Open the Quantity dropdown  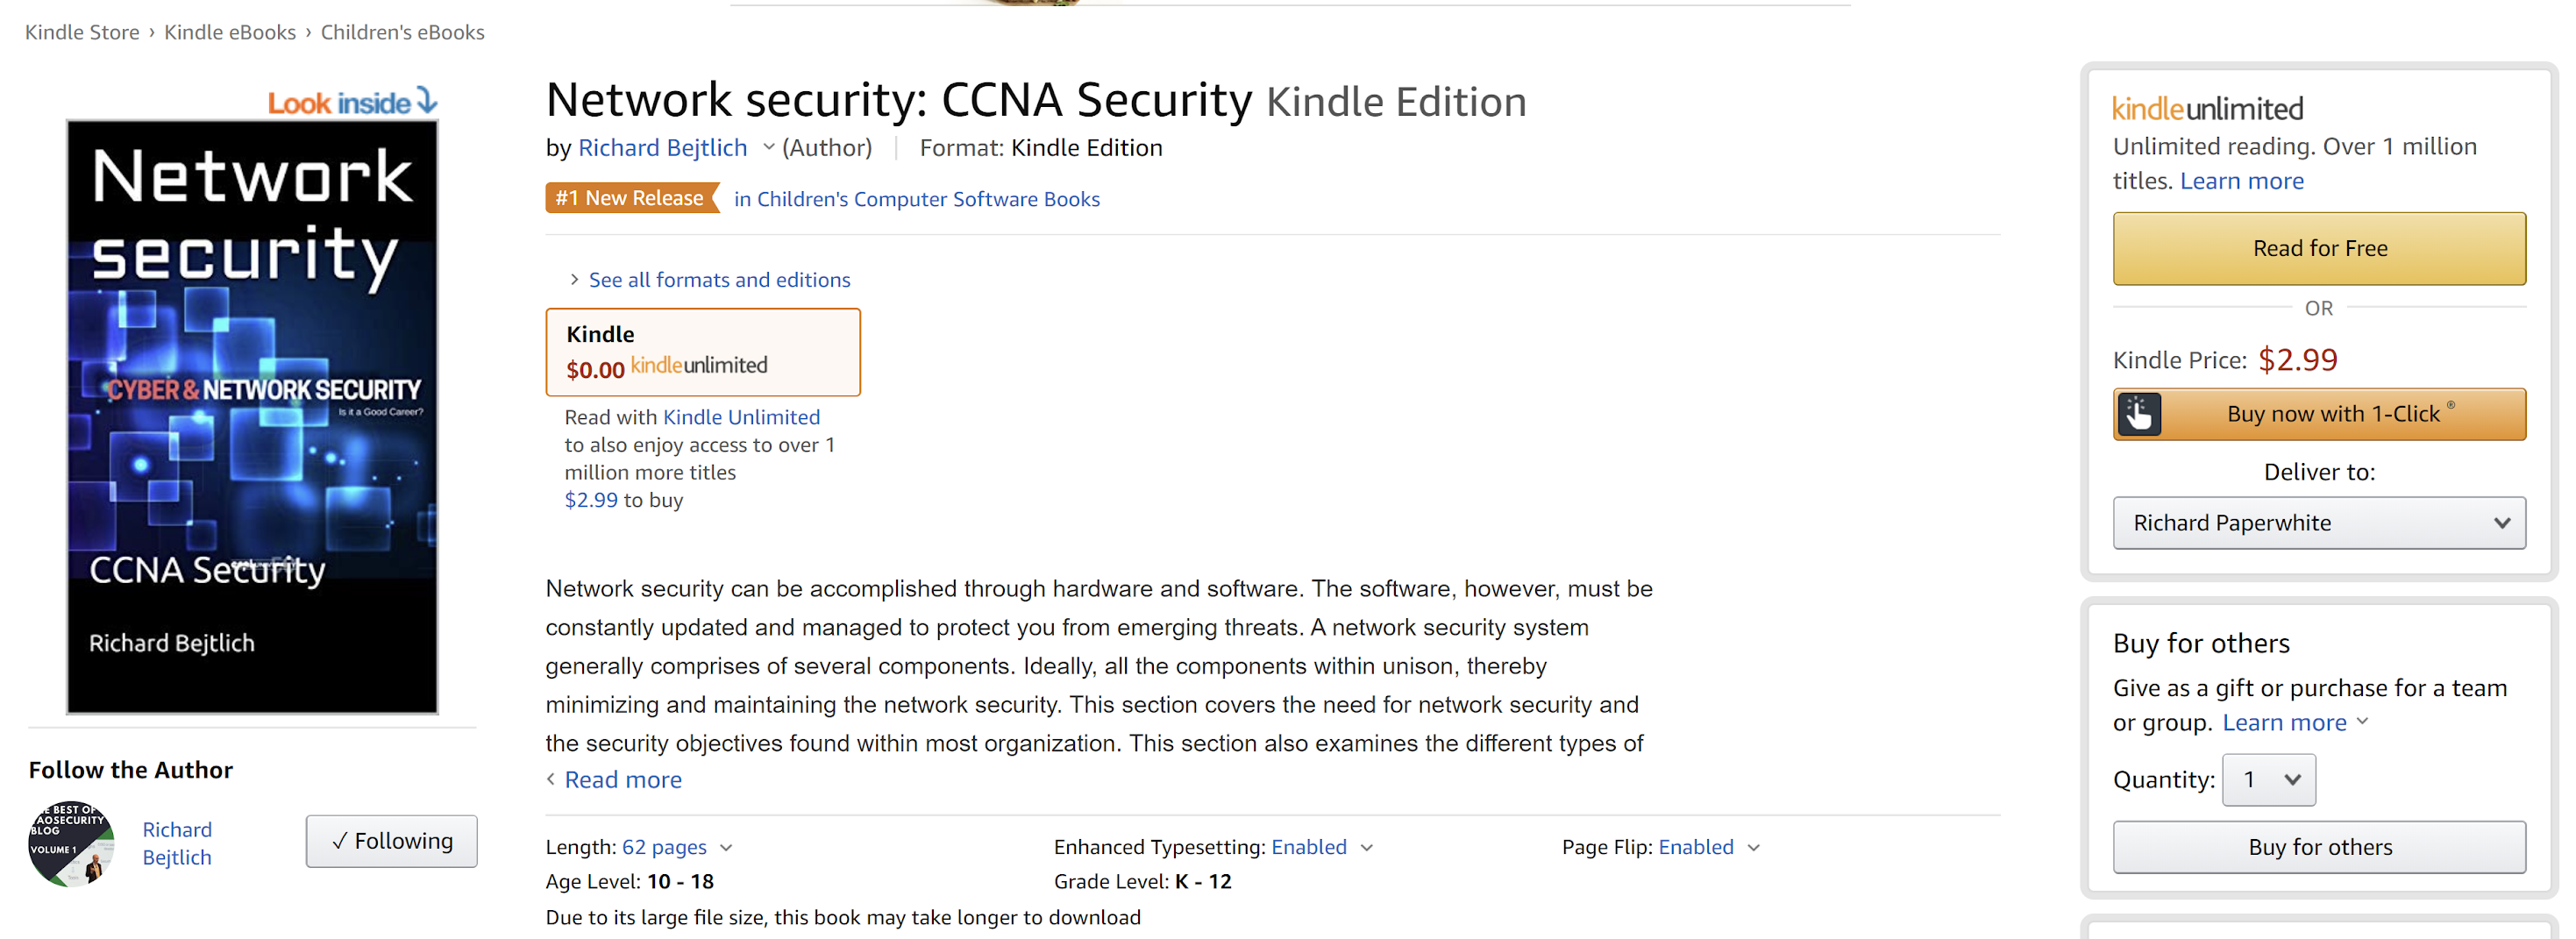pos(2268,780)
